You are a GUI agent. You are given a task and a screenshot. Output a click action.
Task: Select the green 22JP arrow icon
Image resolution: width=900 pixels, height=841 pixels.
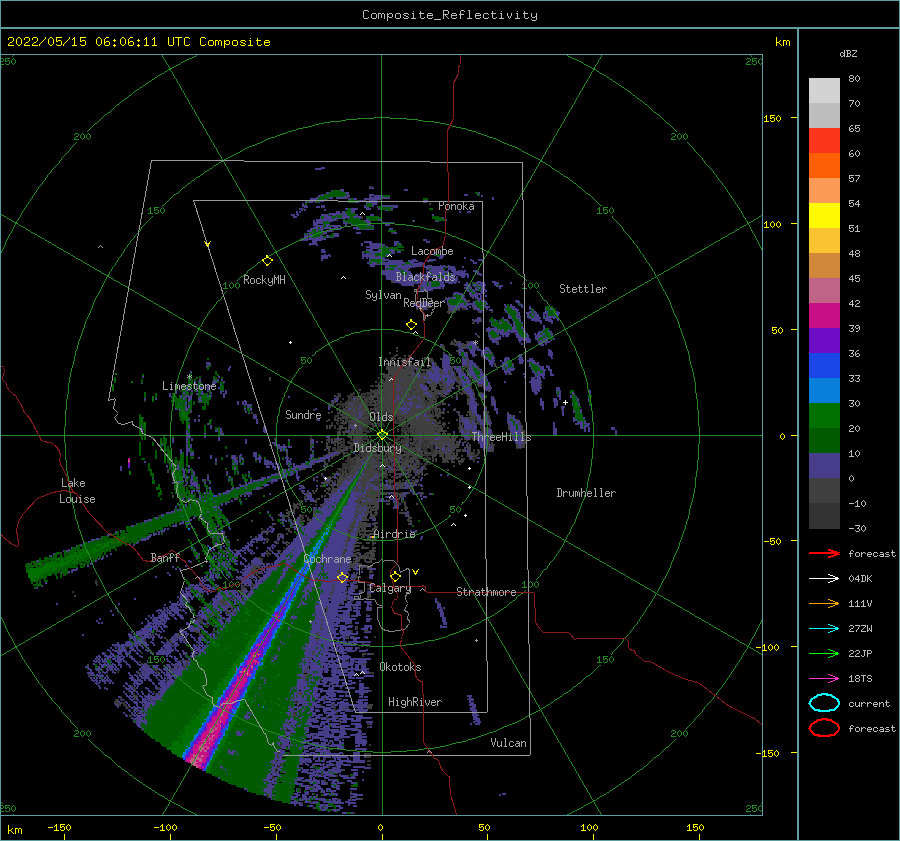click(824, 653)
